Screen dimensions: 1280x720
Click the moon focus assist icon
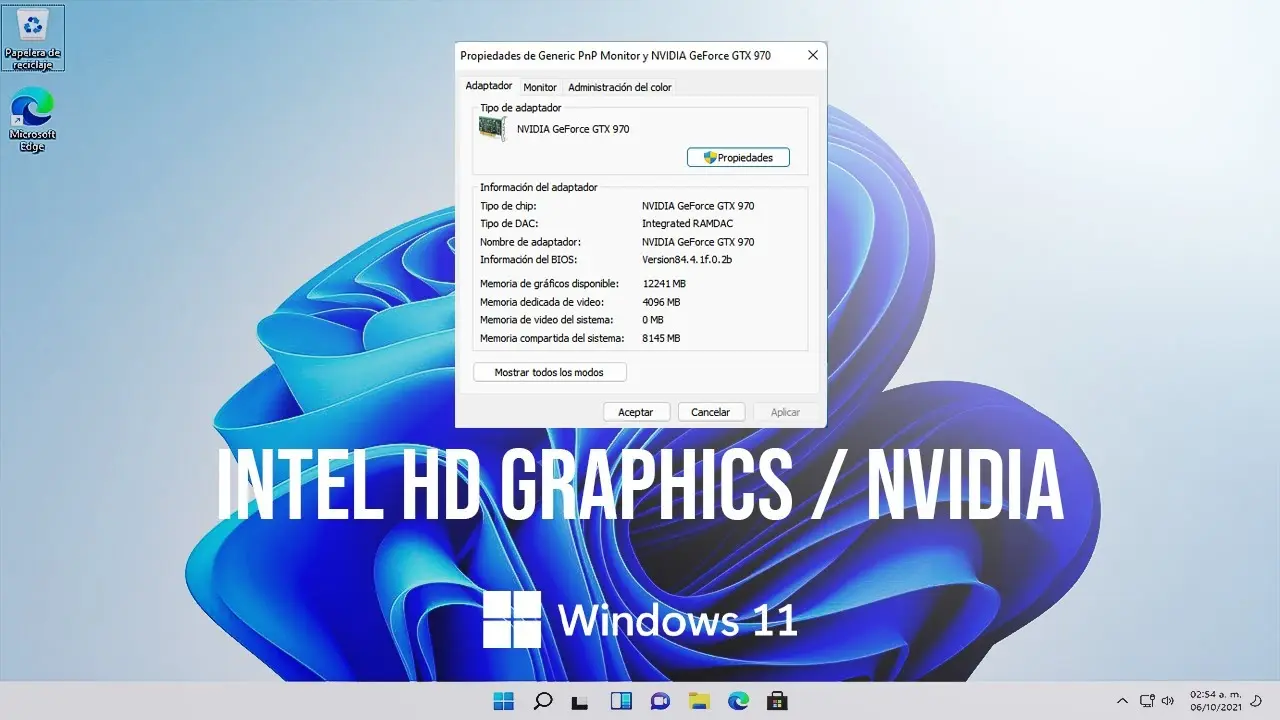click(1256, 701)
